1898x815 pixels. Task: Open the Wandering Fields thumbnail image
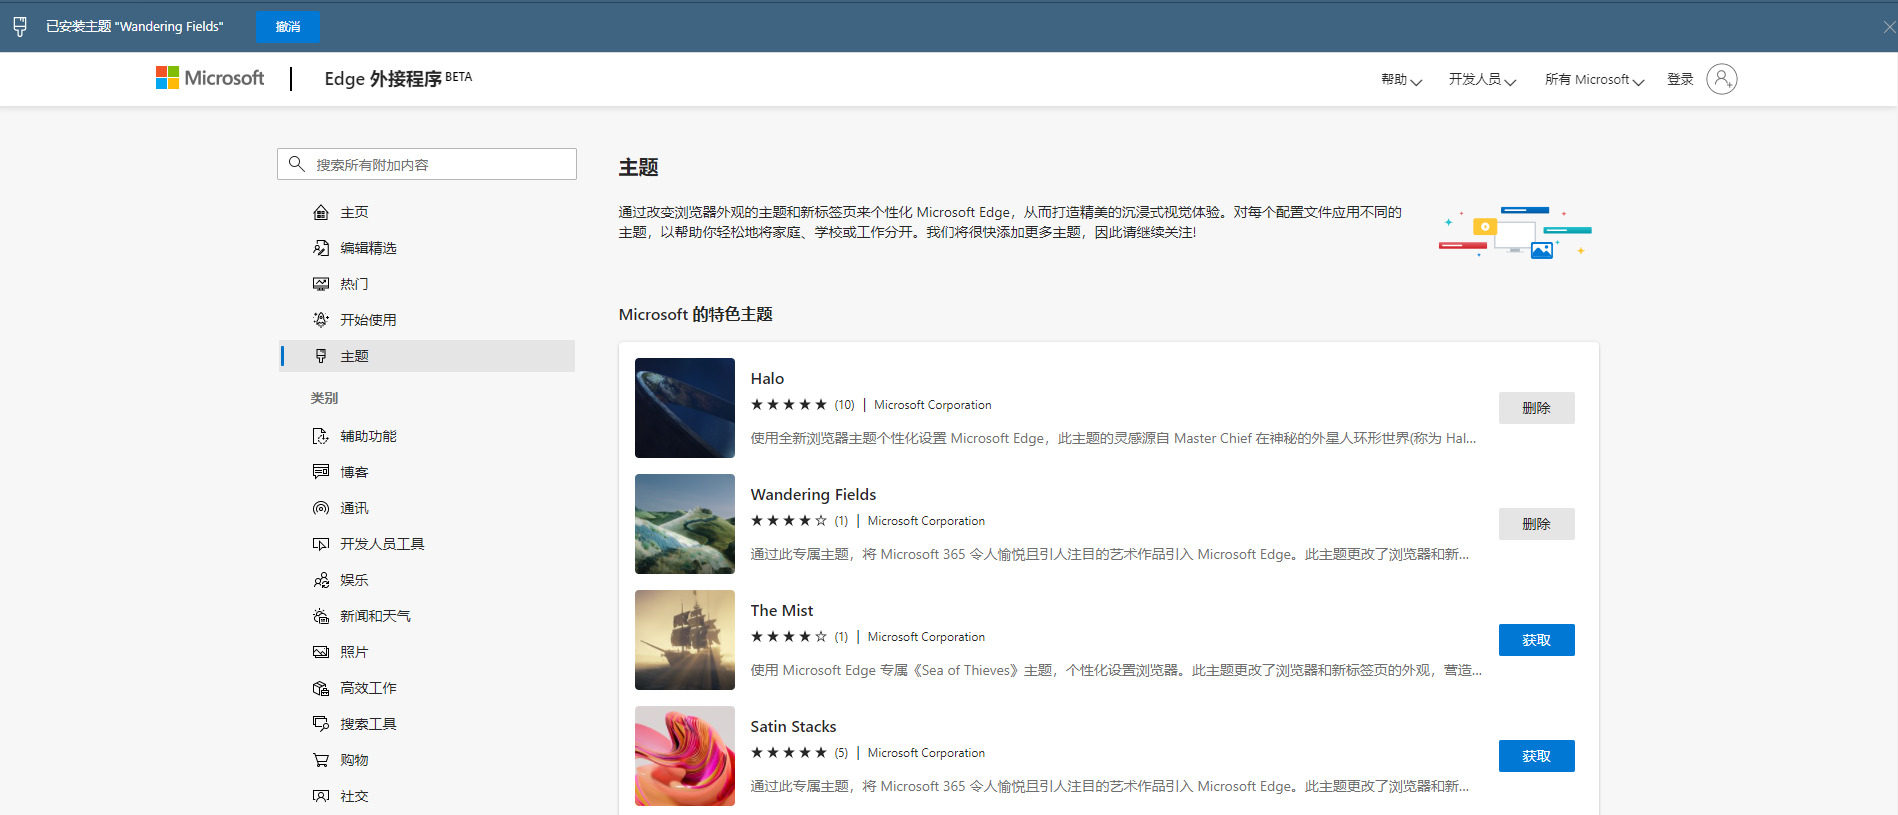[x=685, y=524]
